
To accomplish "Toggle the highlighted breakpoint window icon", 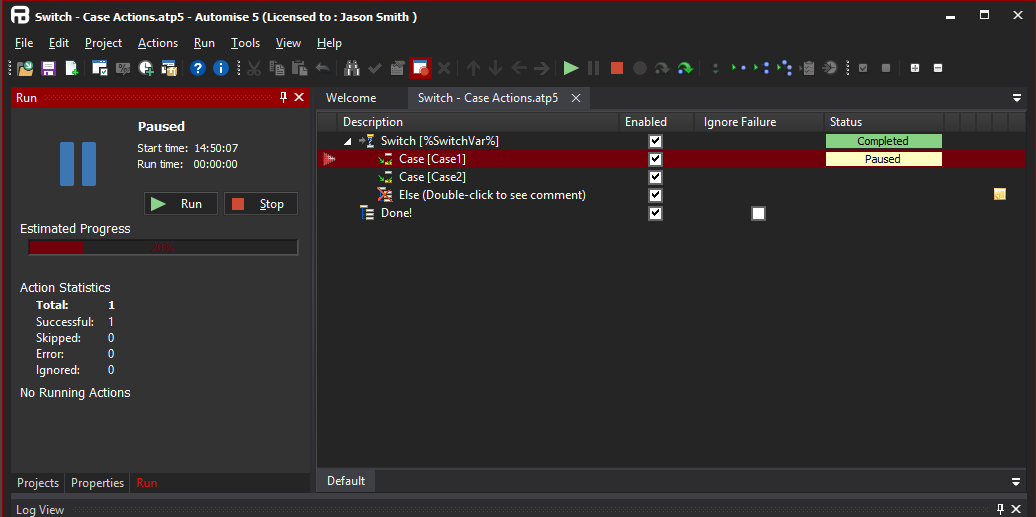I will (420, 67).
